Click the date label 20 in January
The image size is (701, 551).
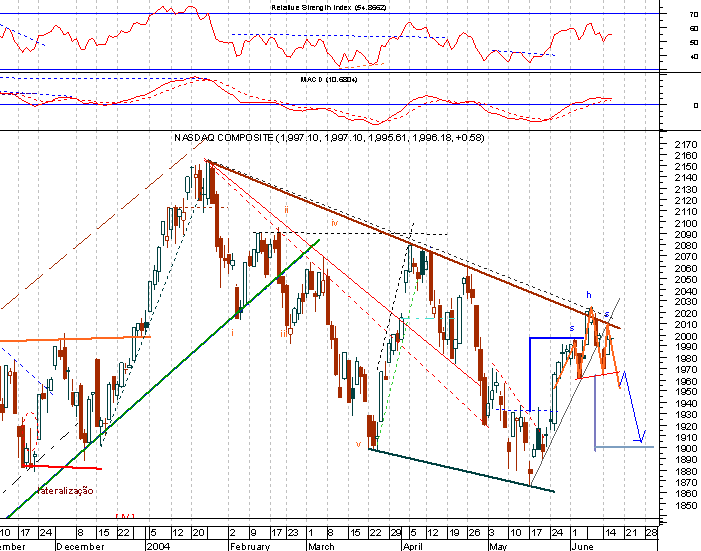click(198, 533)
